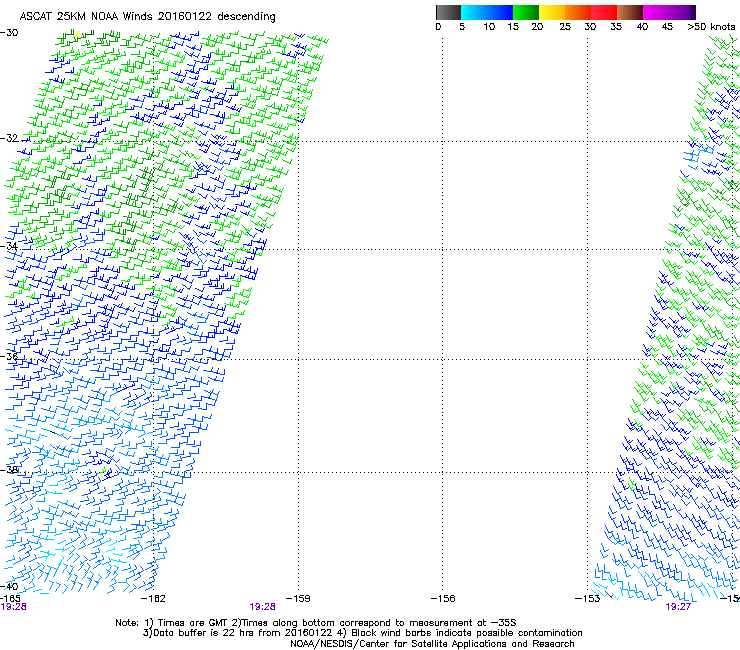Click the '45' legend scale label

(x=666, y=27)
